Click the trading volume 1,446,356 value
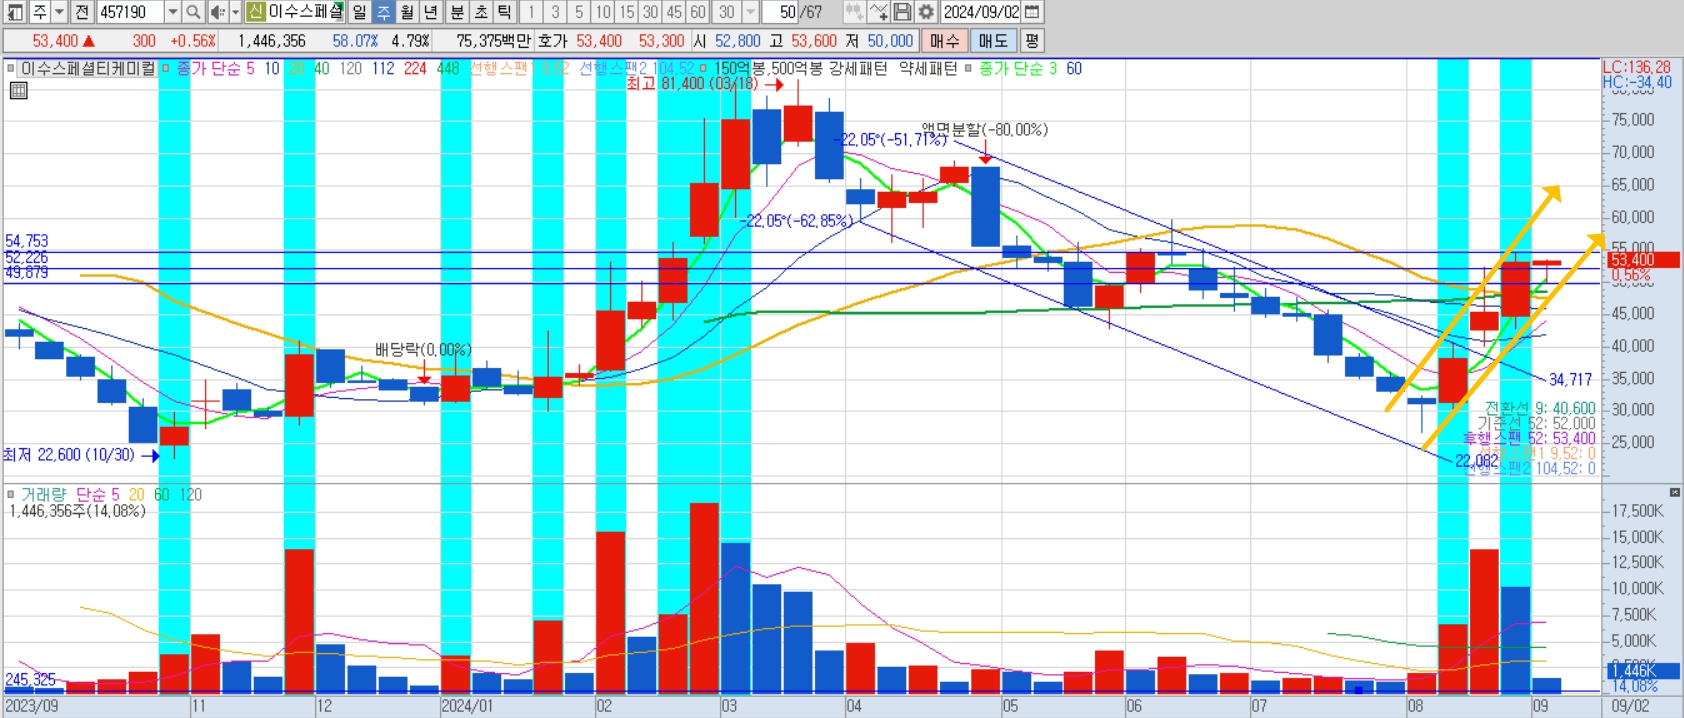The width and height of the screenshot is (1684, 718). [x=272, y=41]
